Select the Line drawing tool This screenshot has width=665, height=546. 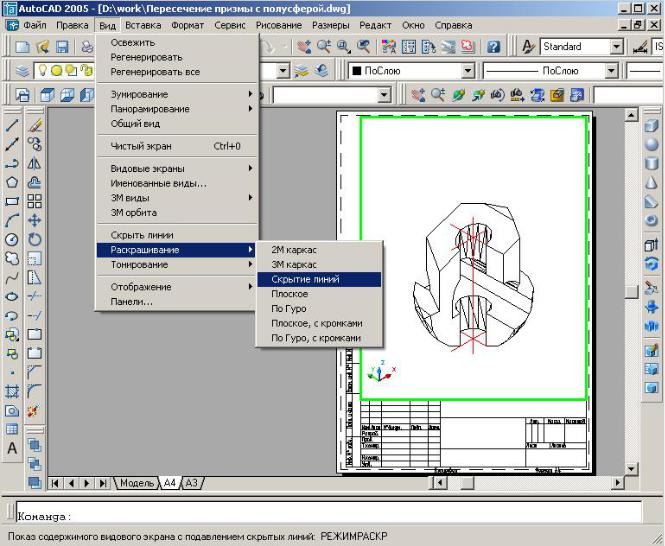[12, 125]
